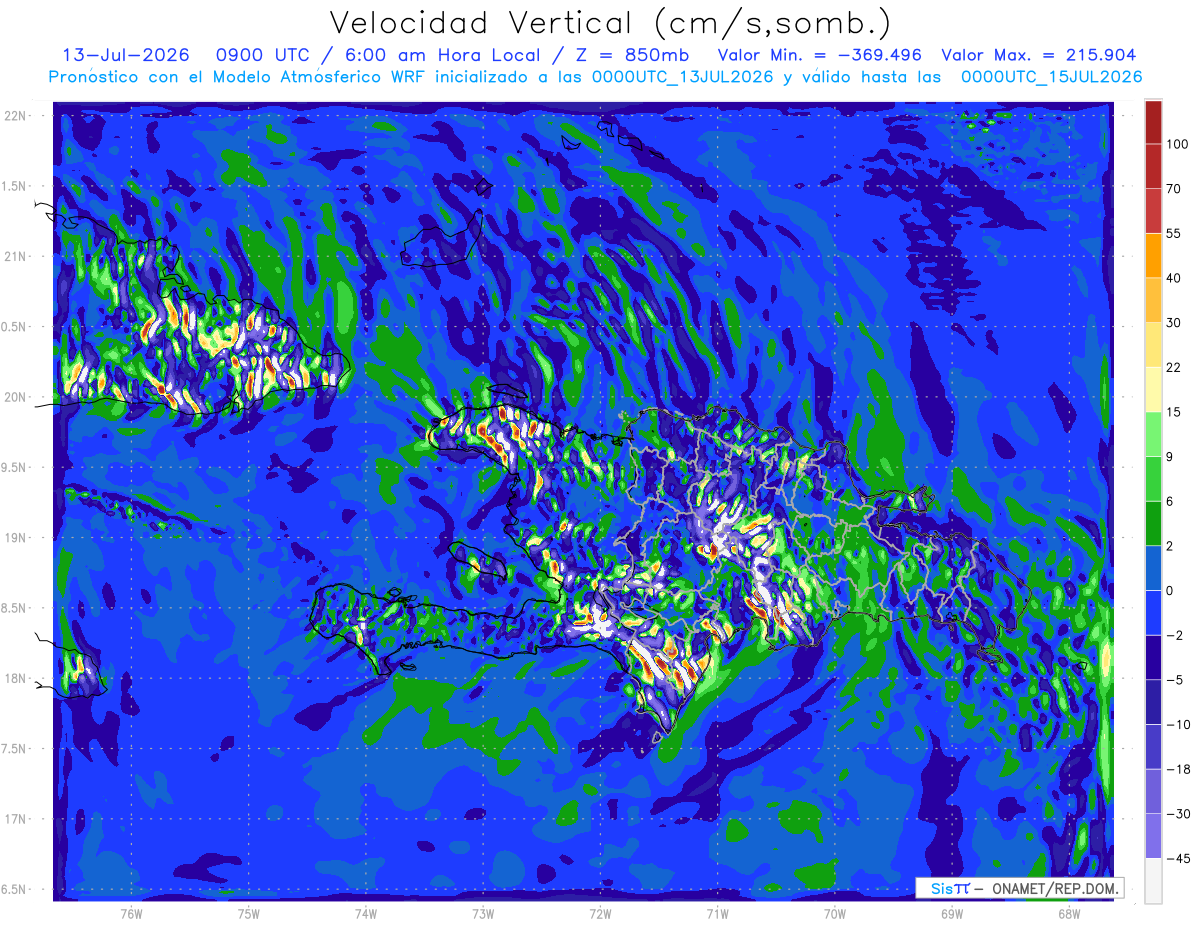This screenshot has width=1200, height=927.
Task: Click the "68W" longitude axis label
Action: pos(1069,913)
